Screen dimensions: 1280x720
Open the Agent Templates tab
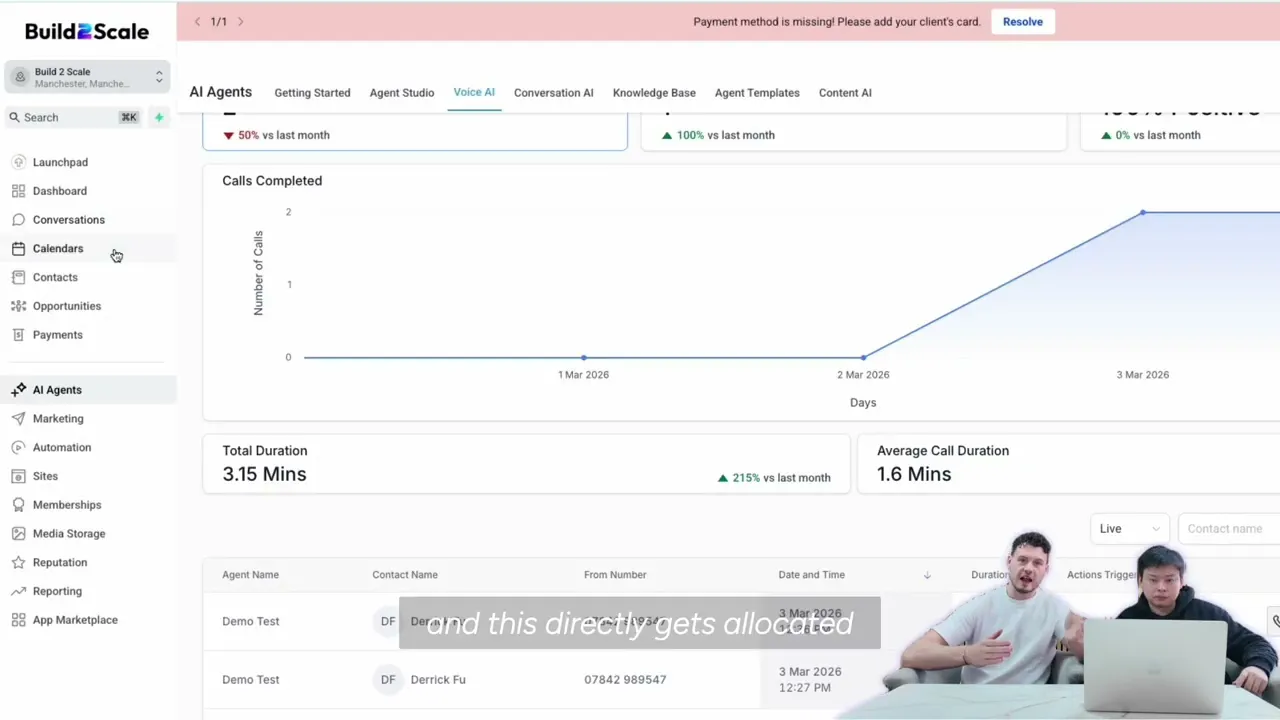[x=757, y=93]
